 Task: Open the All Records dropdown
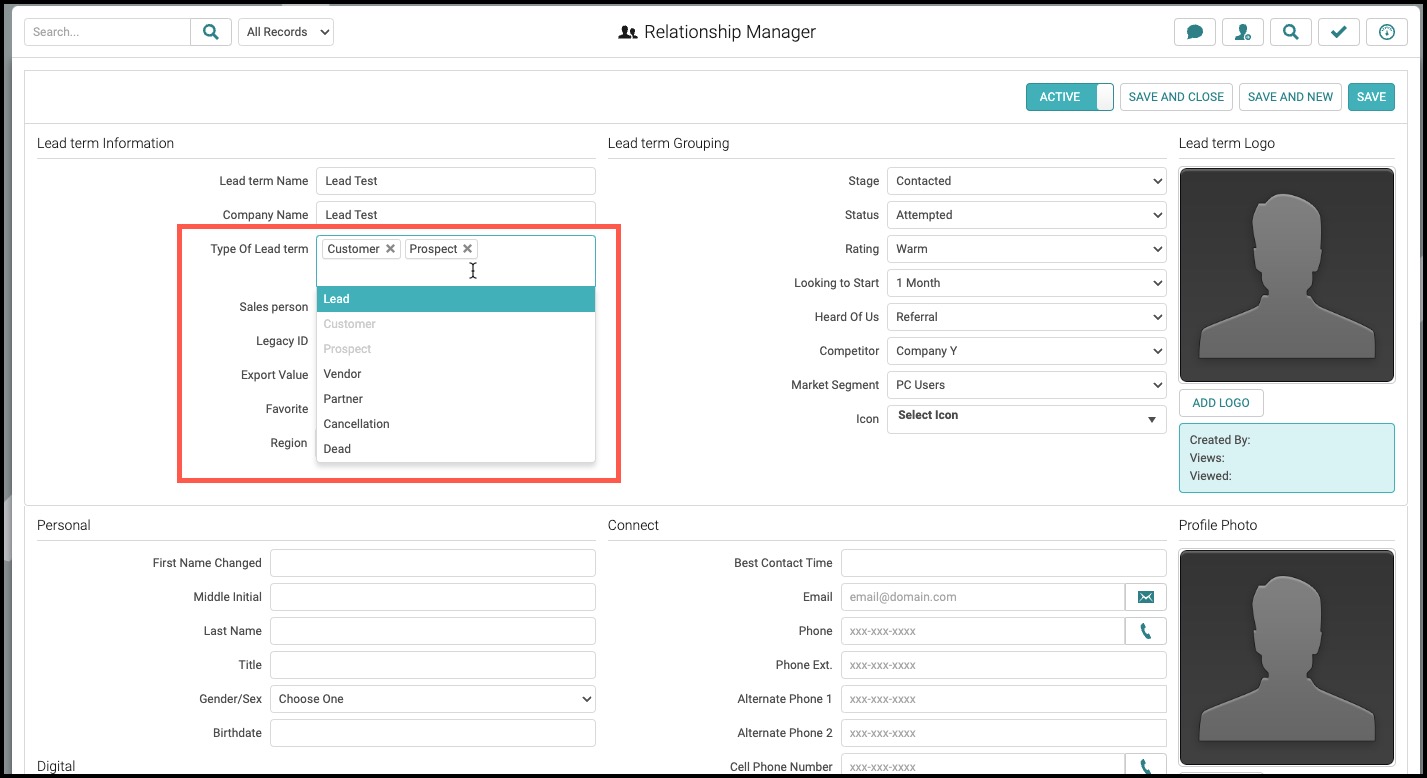(286, 32)
